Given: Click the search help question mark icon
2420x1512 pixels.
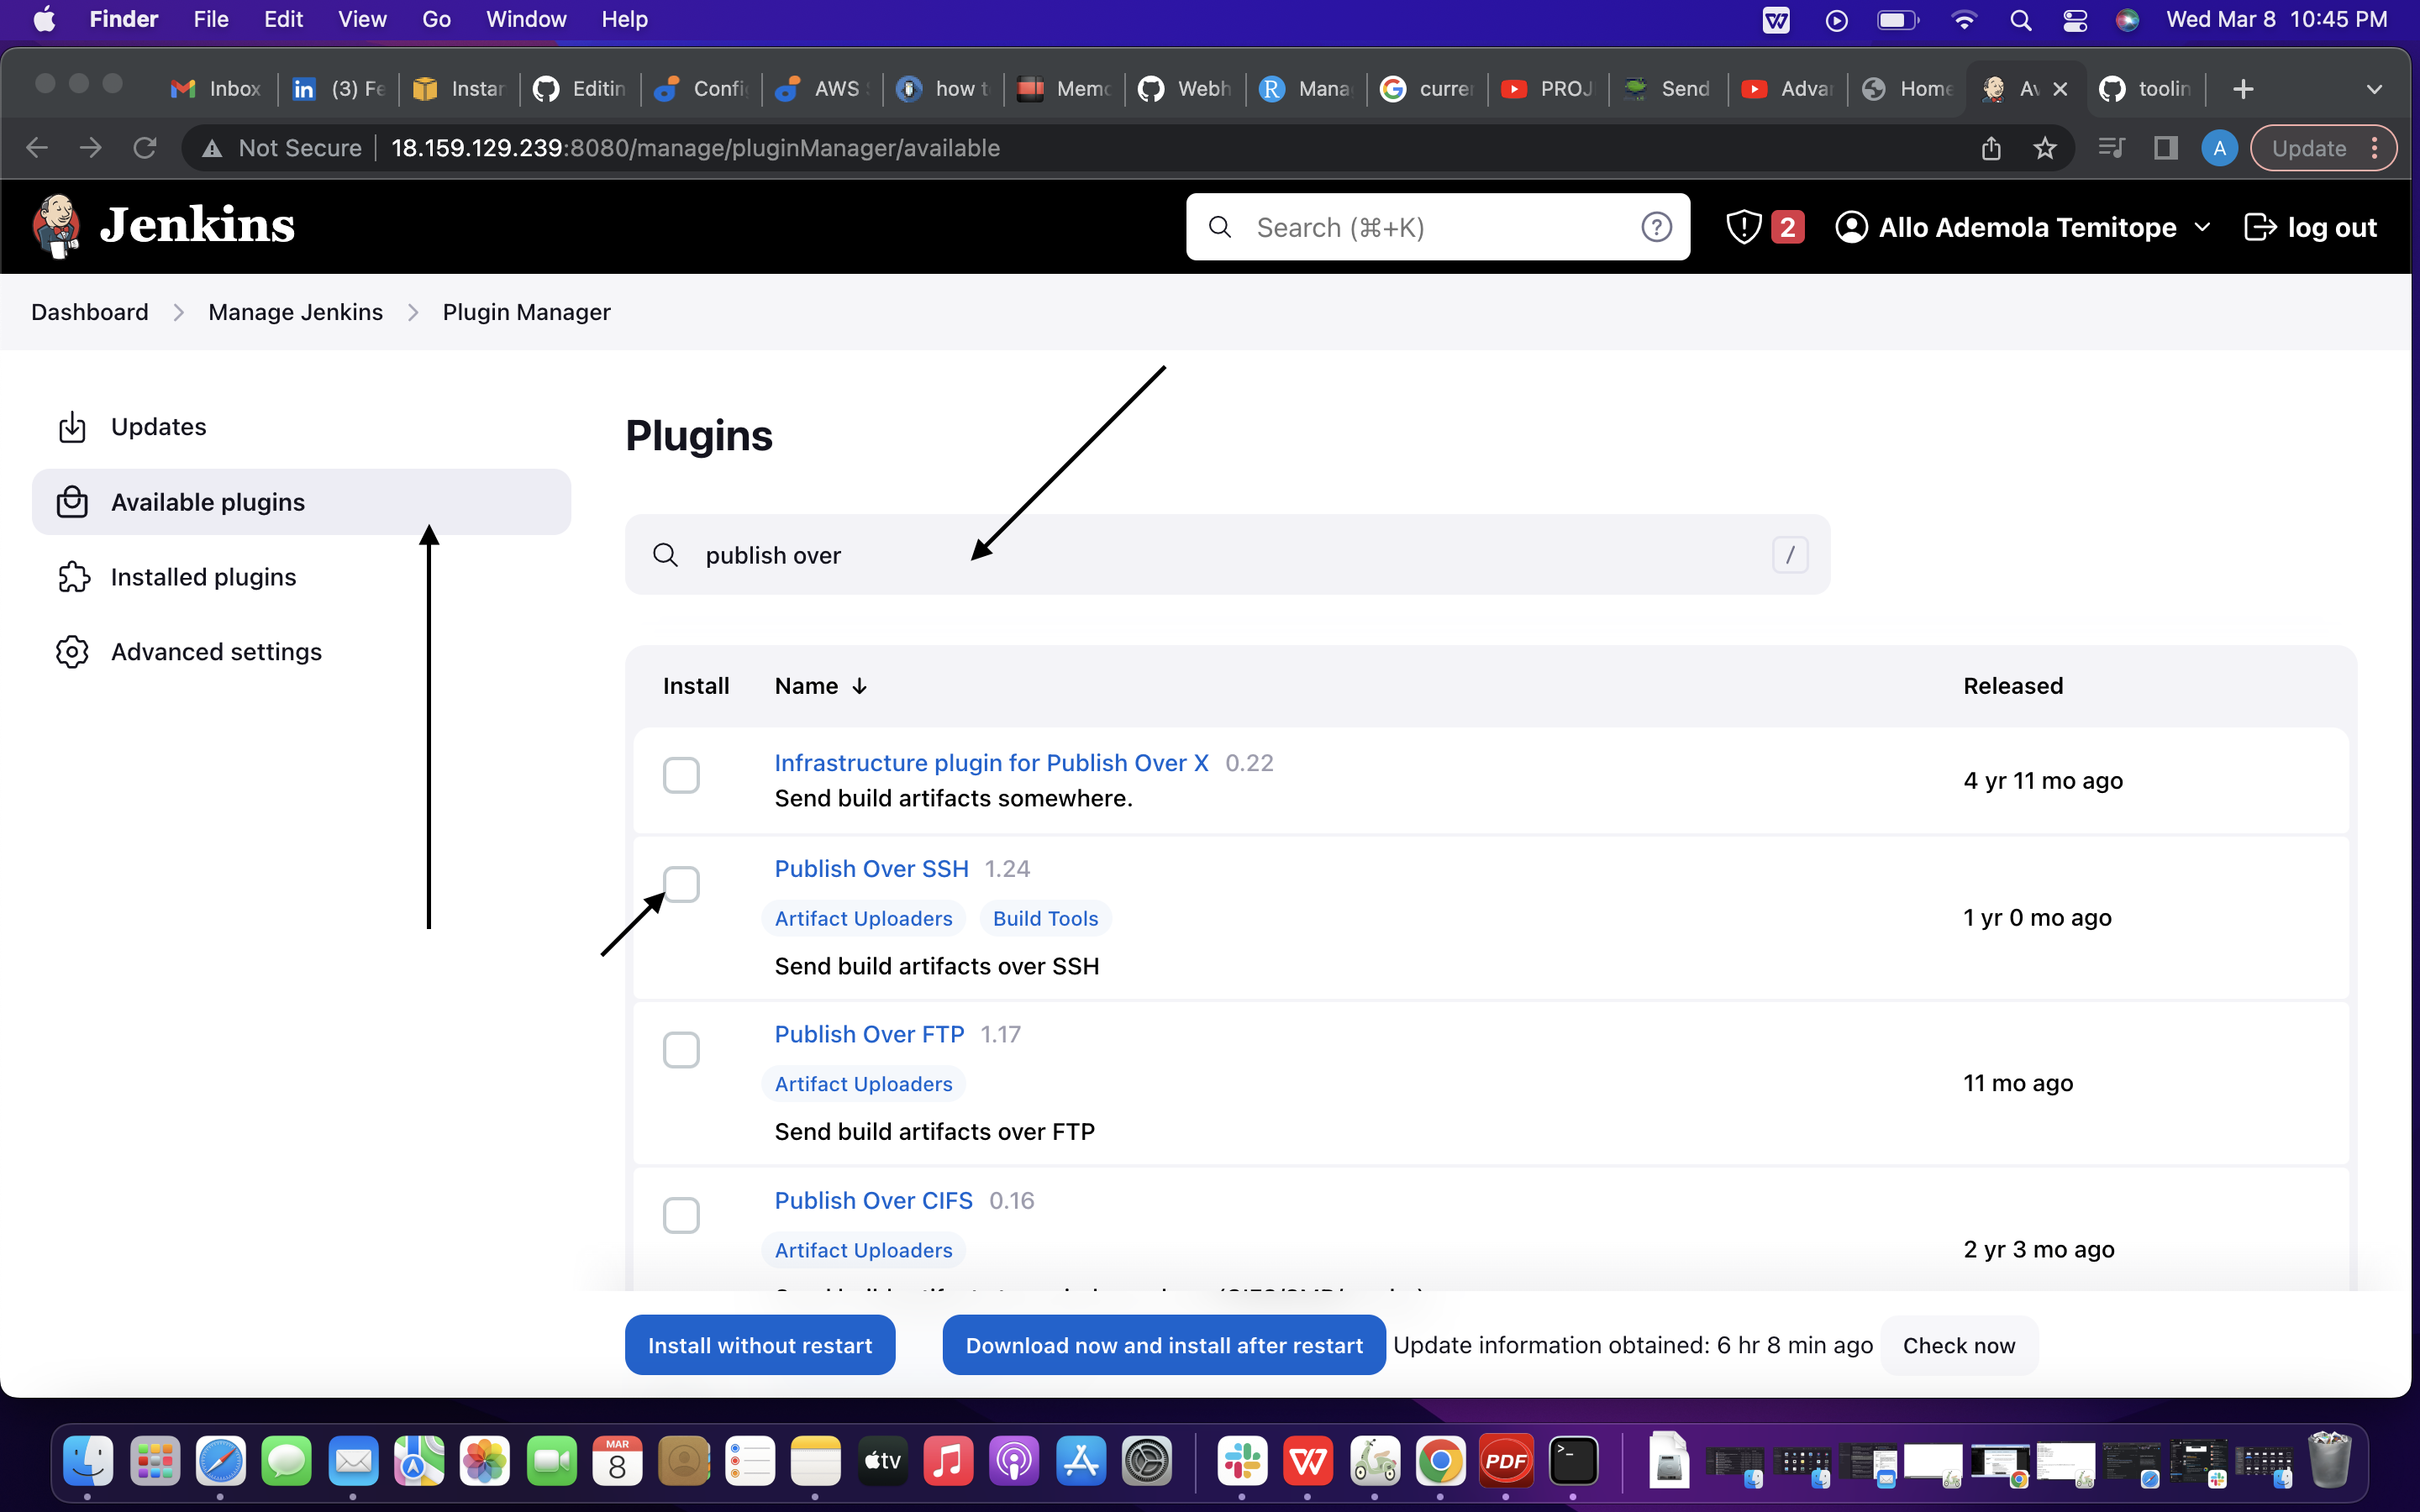Looking at the screenshot, I should [1657, 226].
